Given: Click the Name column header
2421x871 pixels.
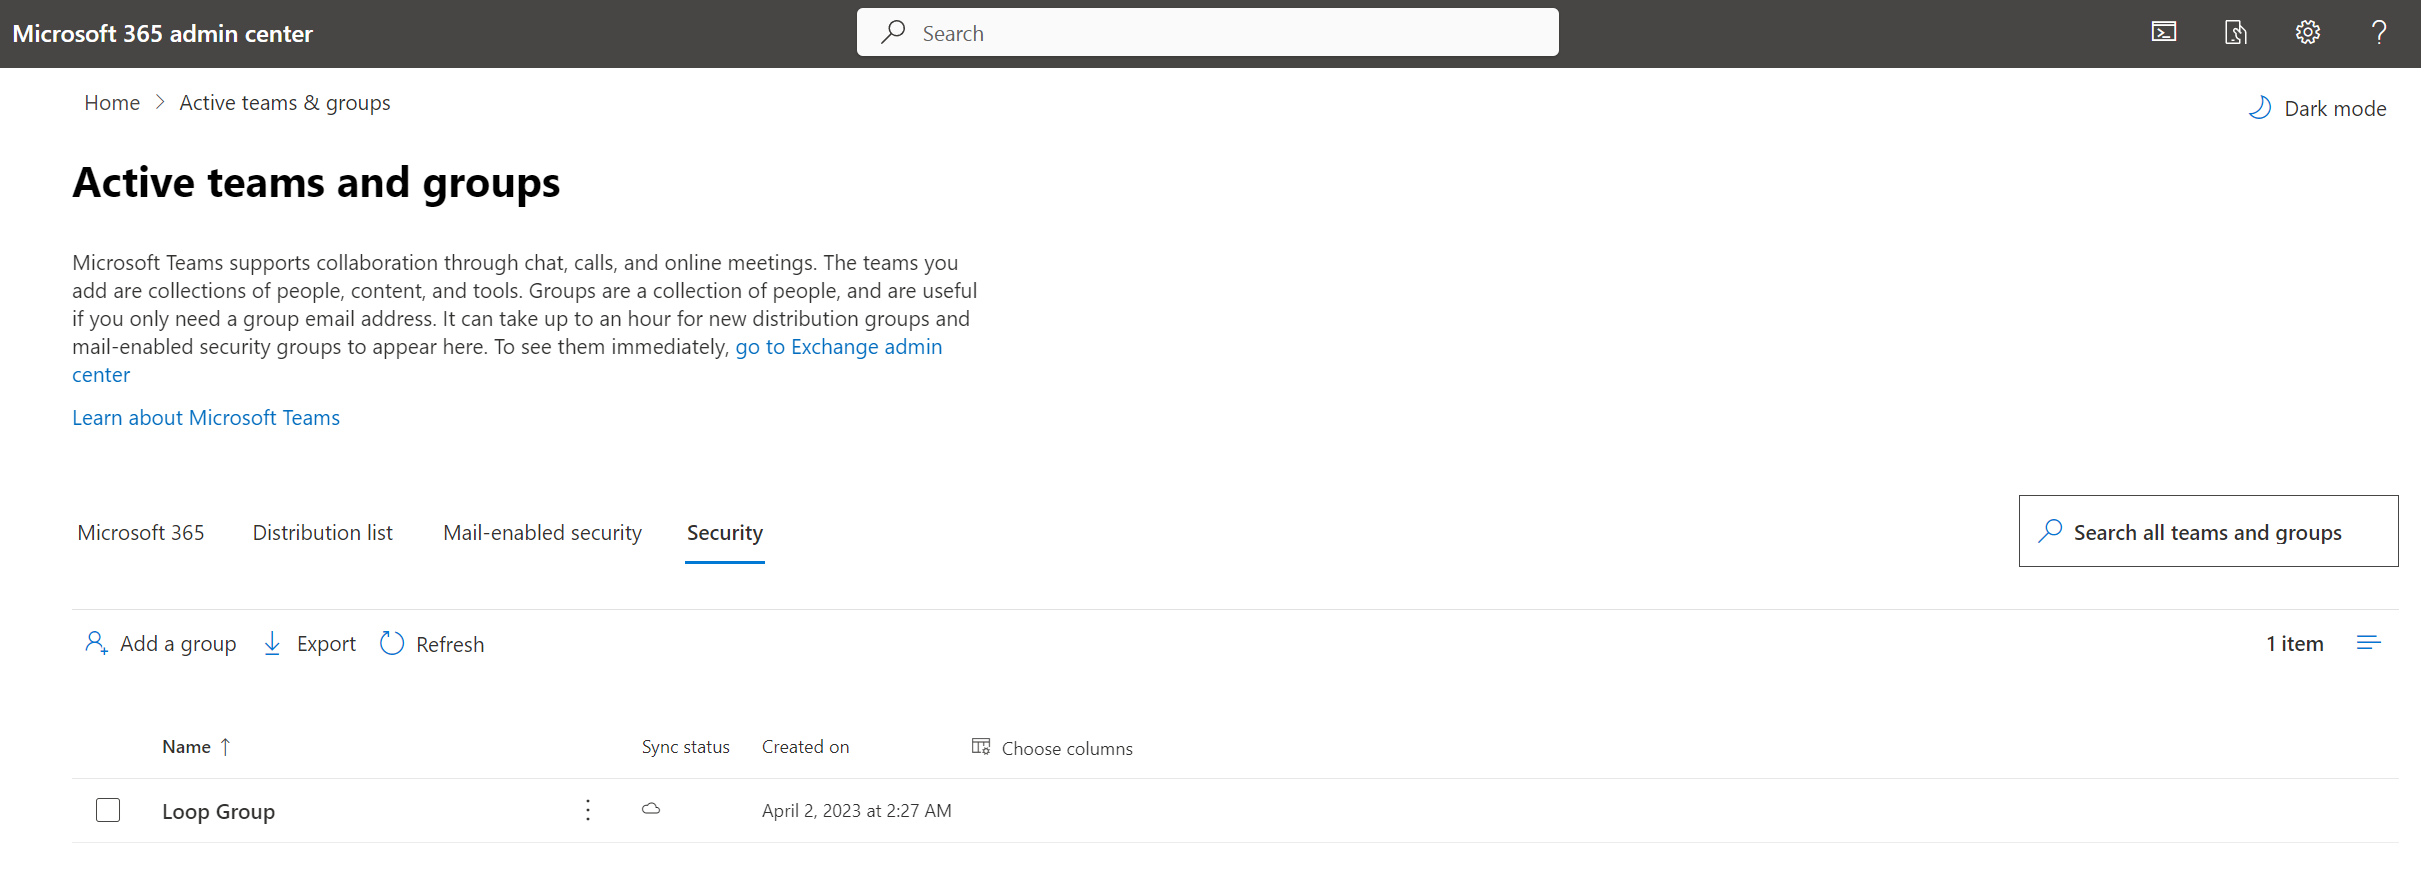Looking at the screenshot, I should (187, 746).
